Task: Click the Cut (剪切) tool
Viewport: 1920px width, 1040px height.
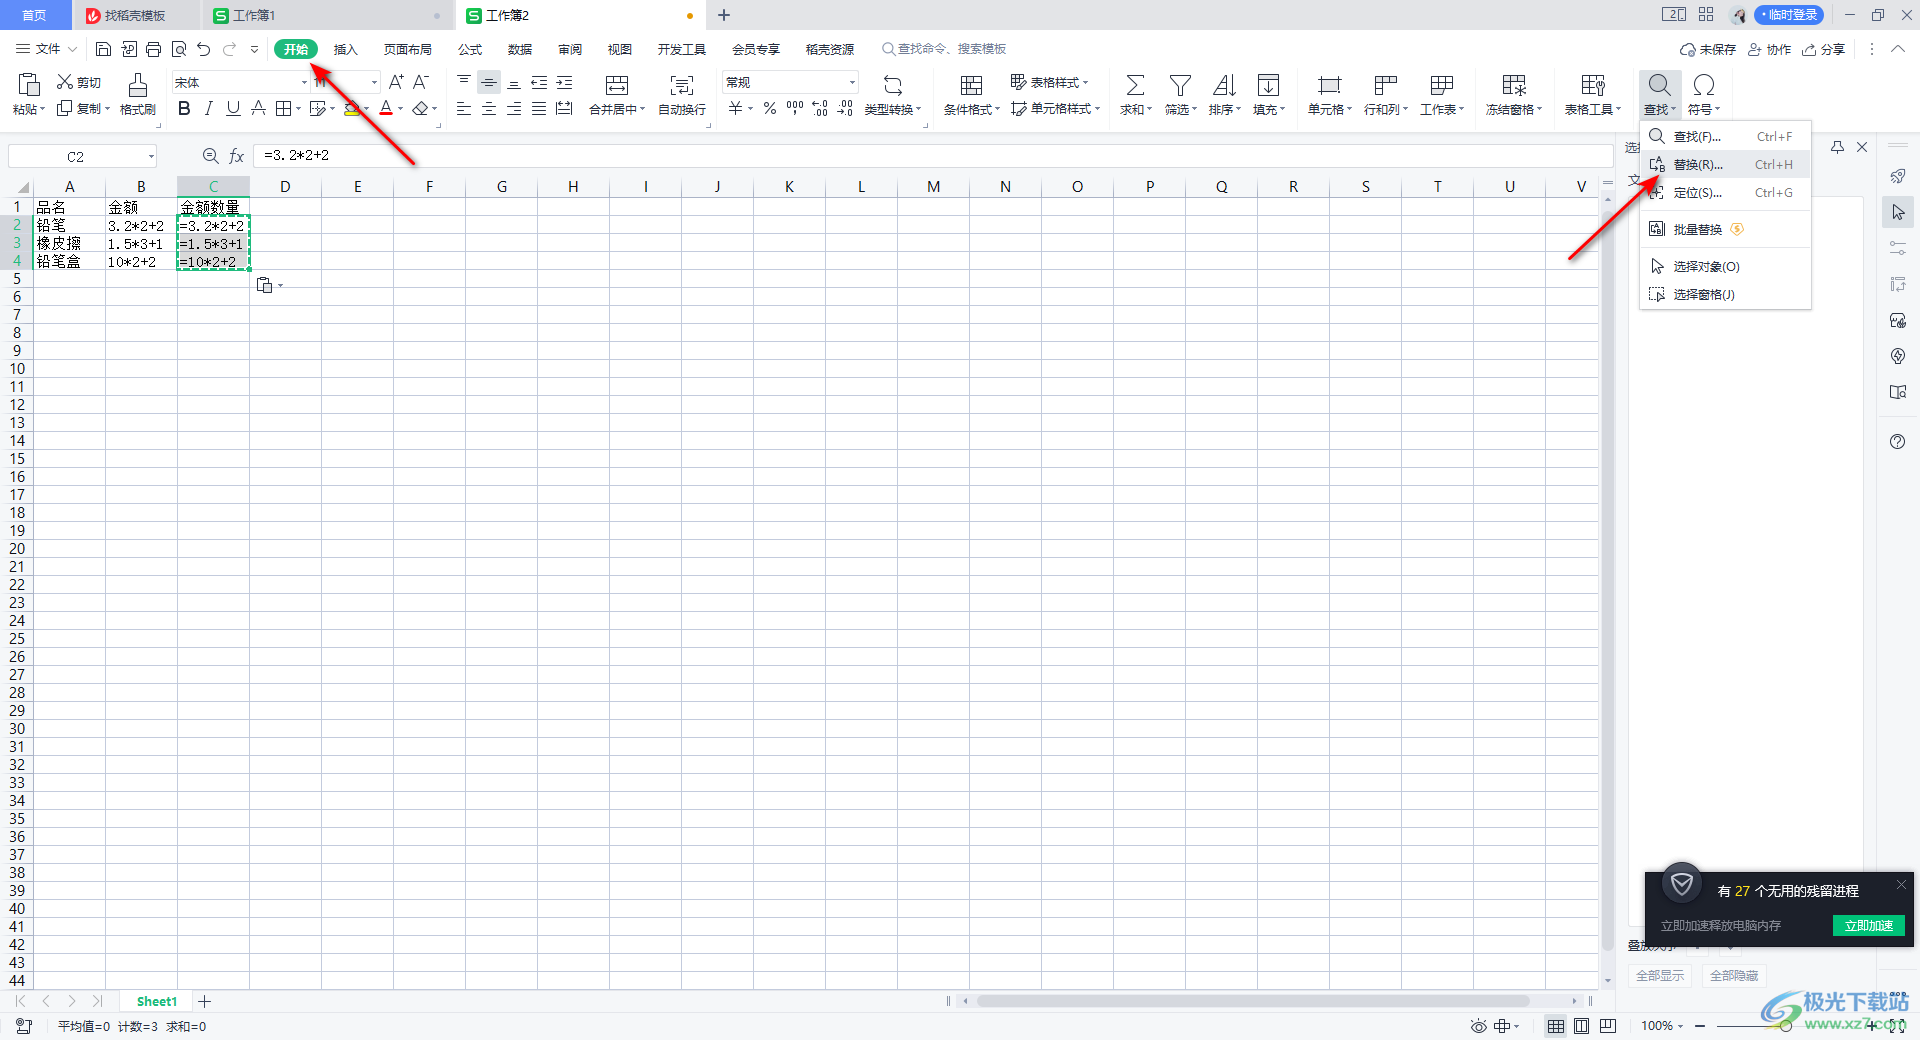Action: pyautogui.click(x=79, y=82)
